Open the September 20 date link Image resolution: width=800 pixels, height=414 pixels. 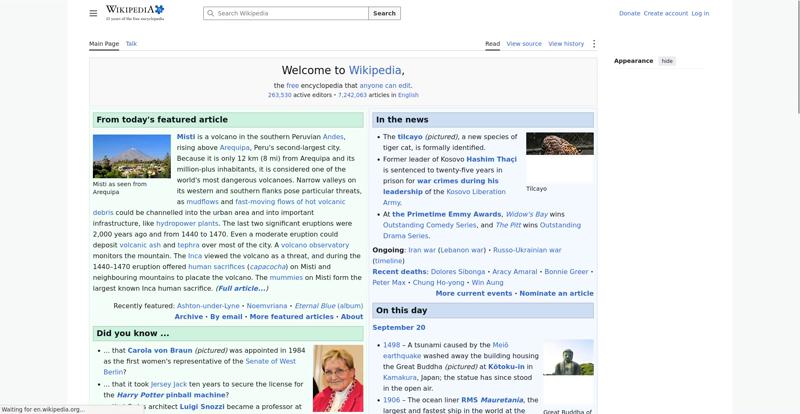click(398, 328)
